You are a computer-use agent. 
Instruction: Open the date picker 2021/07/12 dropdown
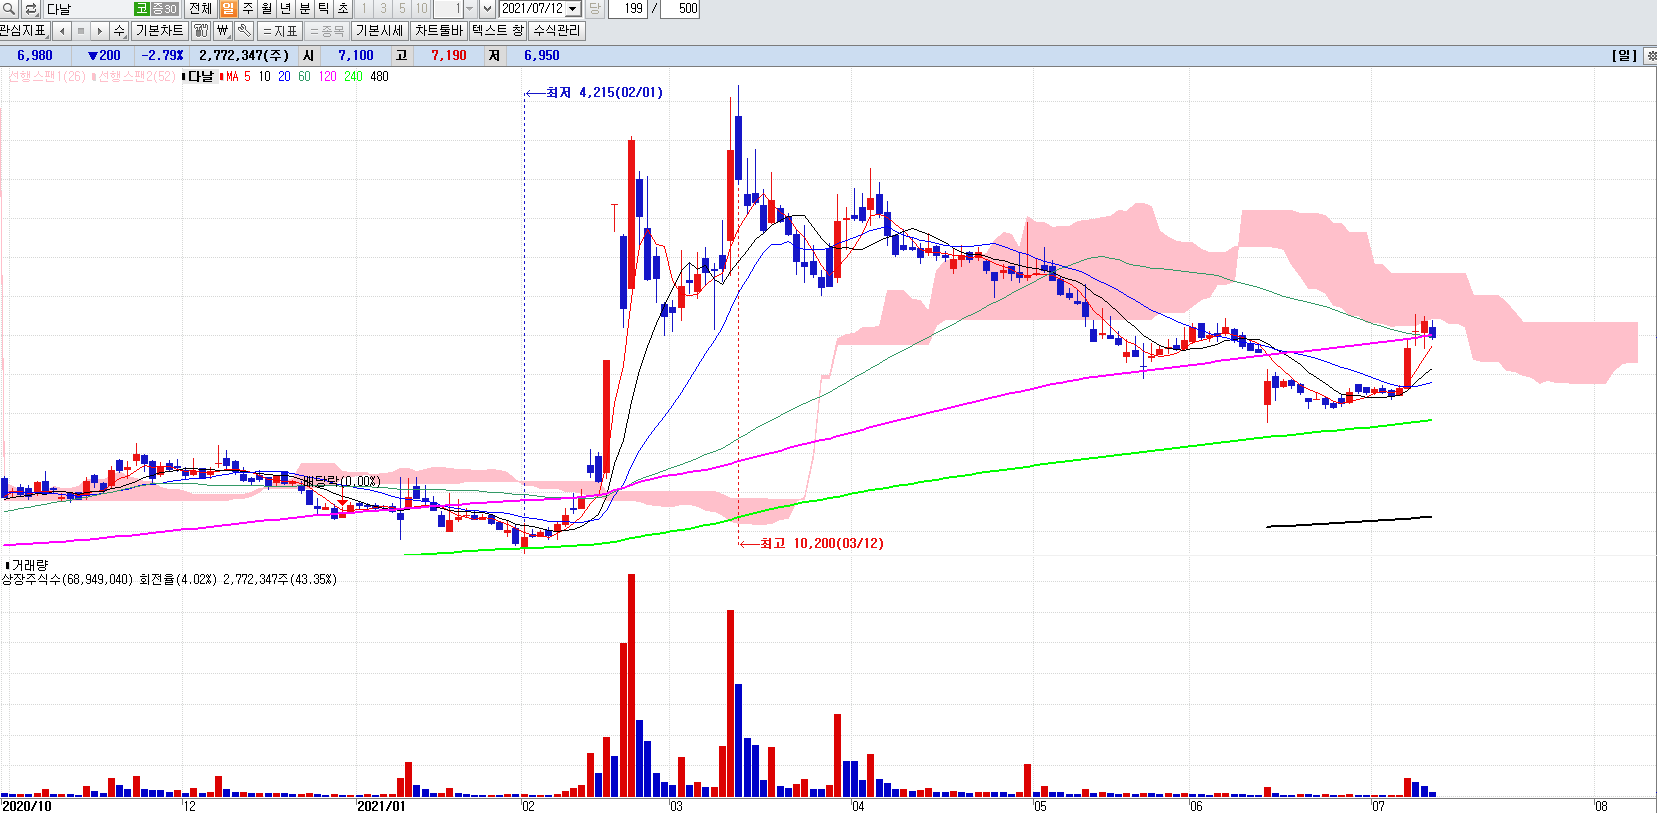pos(573,9)
